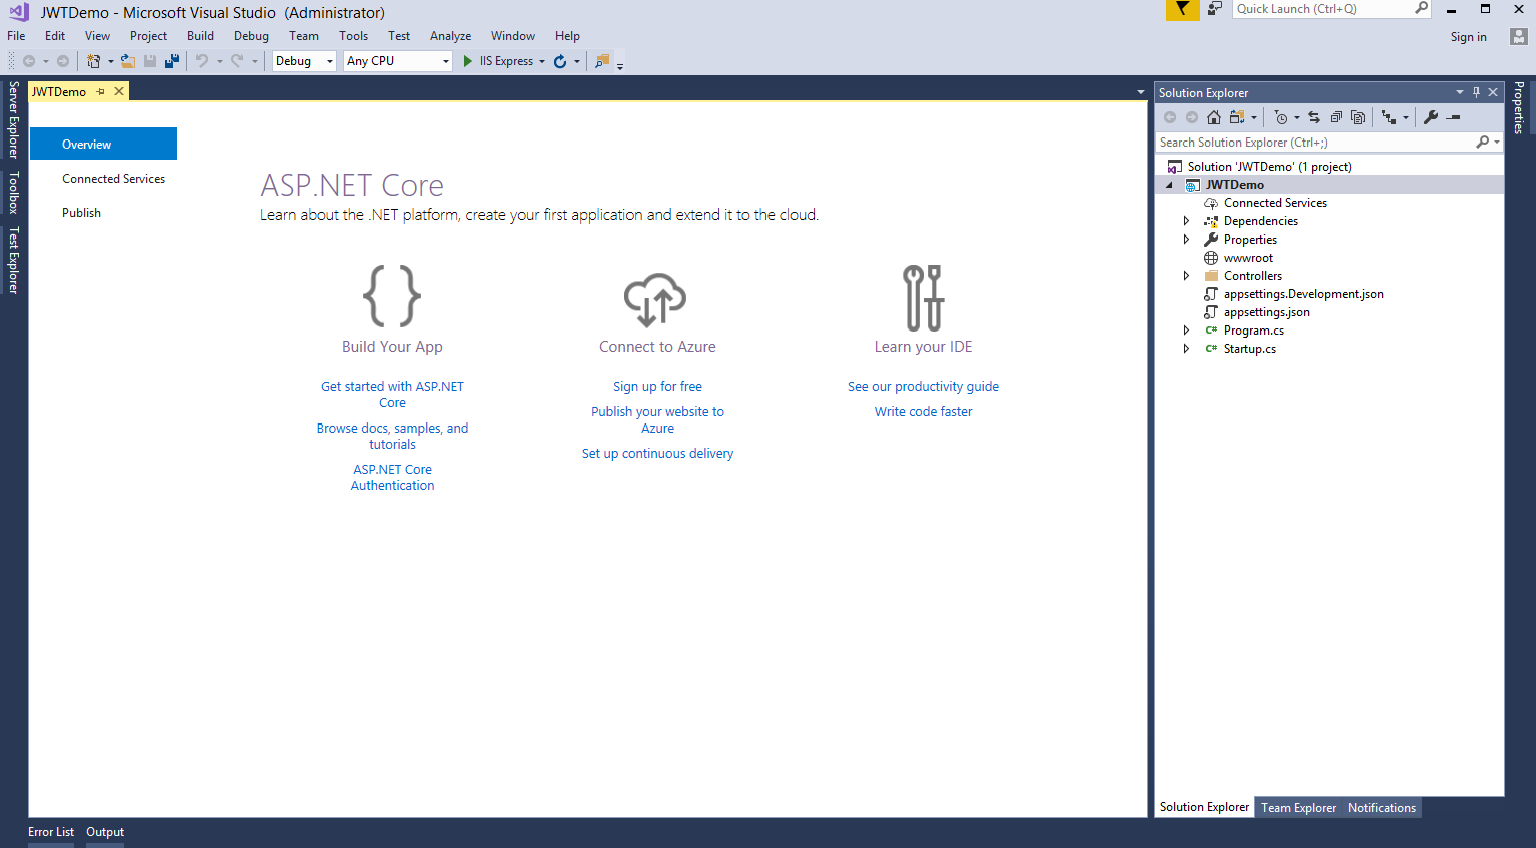This screenshot has width=1536, height=848.
Task: Click the Save All icon in the toolbar
Action: tap(172, 60)
